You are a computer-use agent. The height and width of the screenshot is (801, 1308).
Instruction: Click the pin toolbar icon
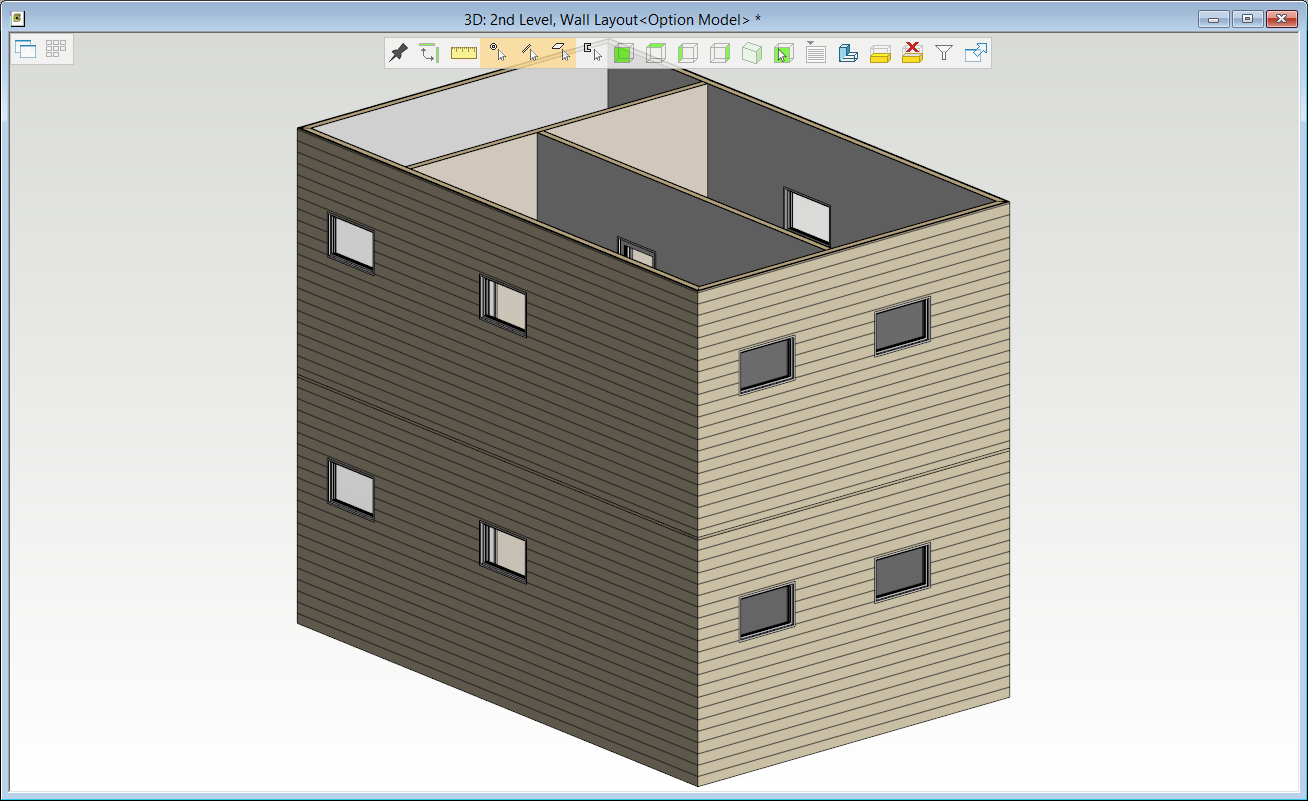398,53
